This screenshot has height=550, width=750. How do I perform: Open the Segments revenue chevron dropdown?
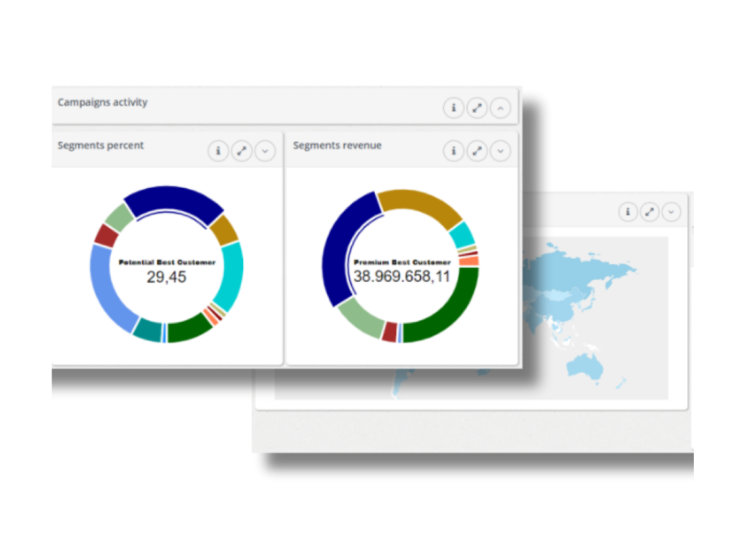[x=501, y=151]
